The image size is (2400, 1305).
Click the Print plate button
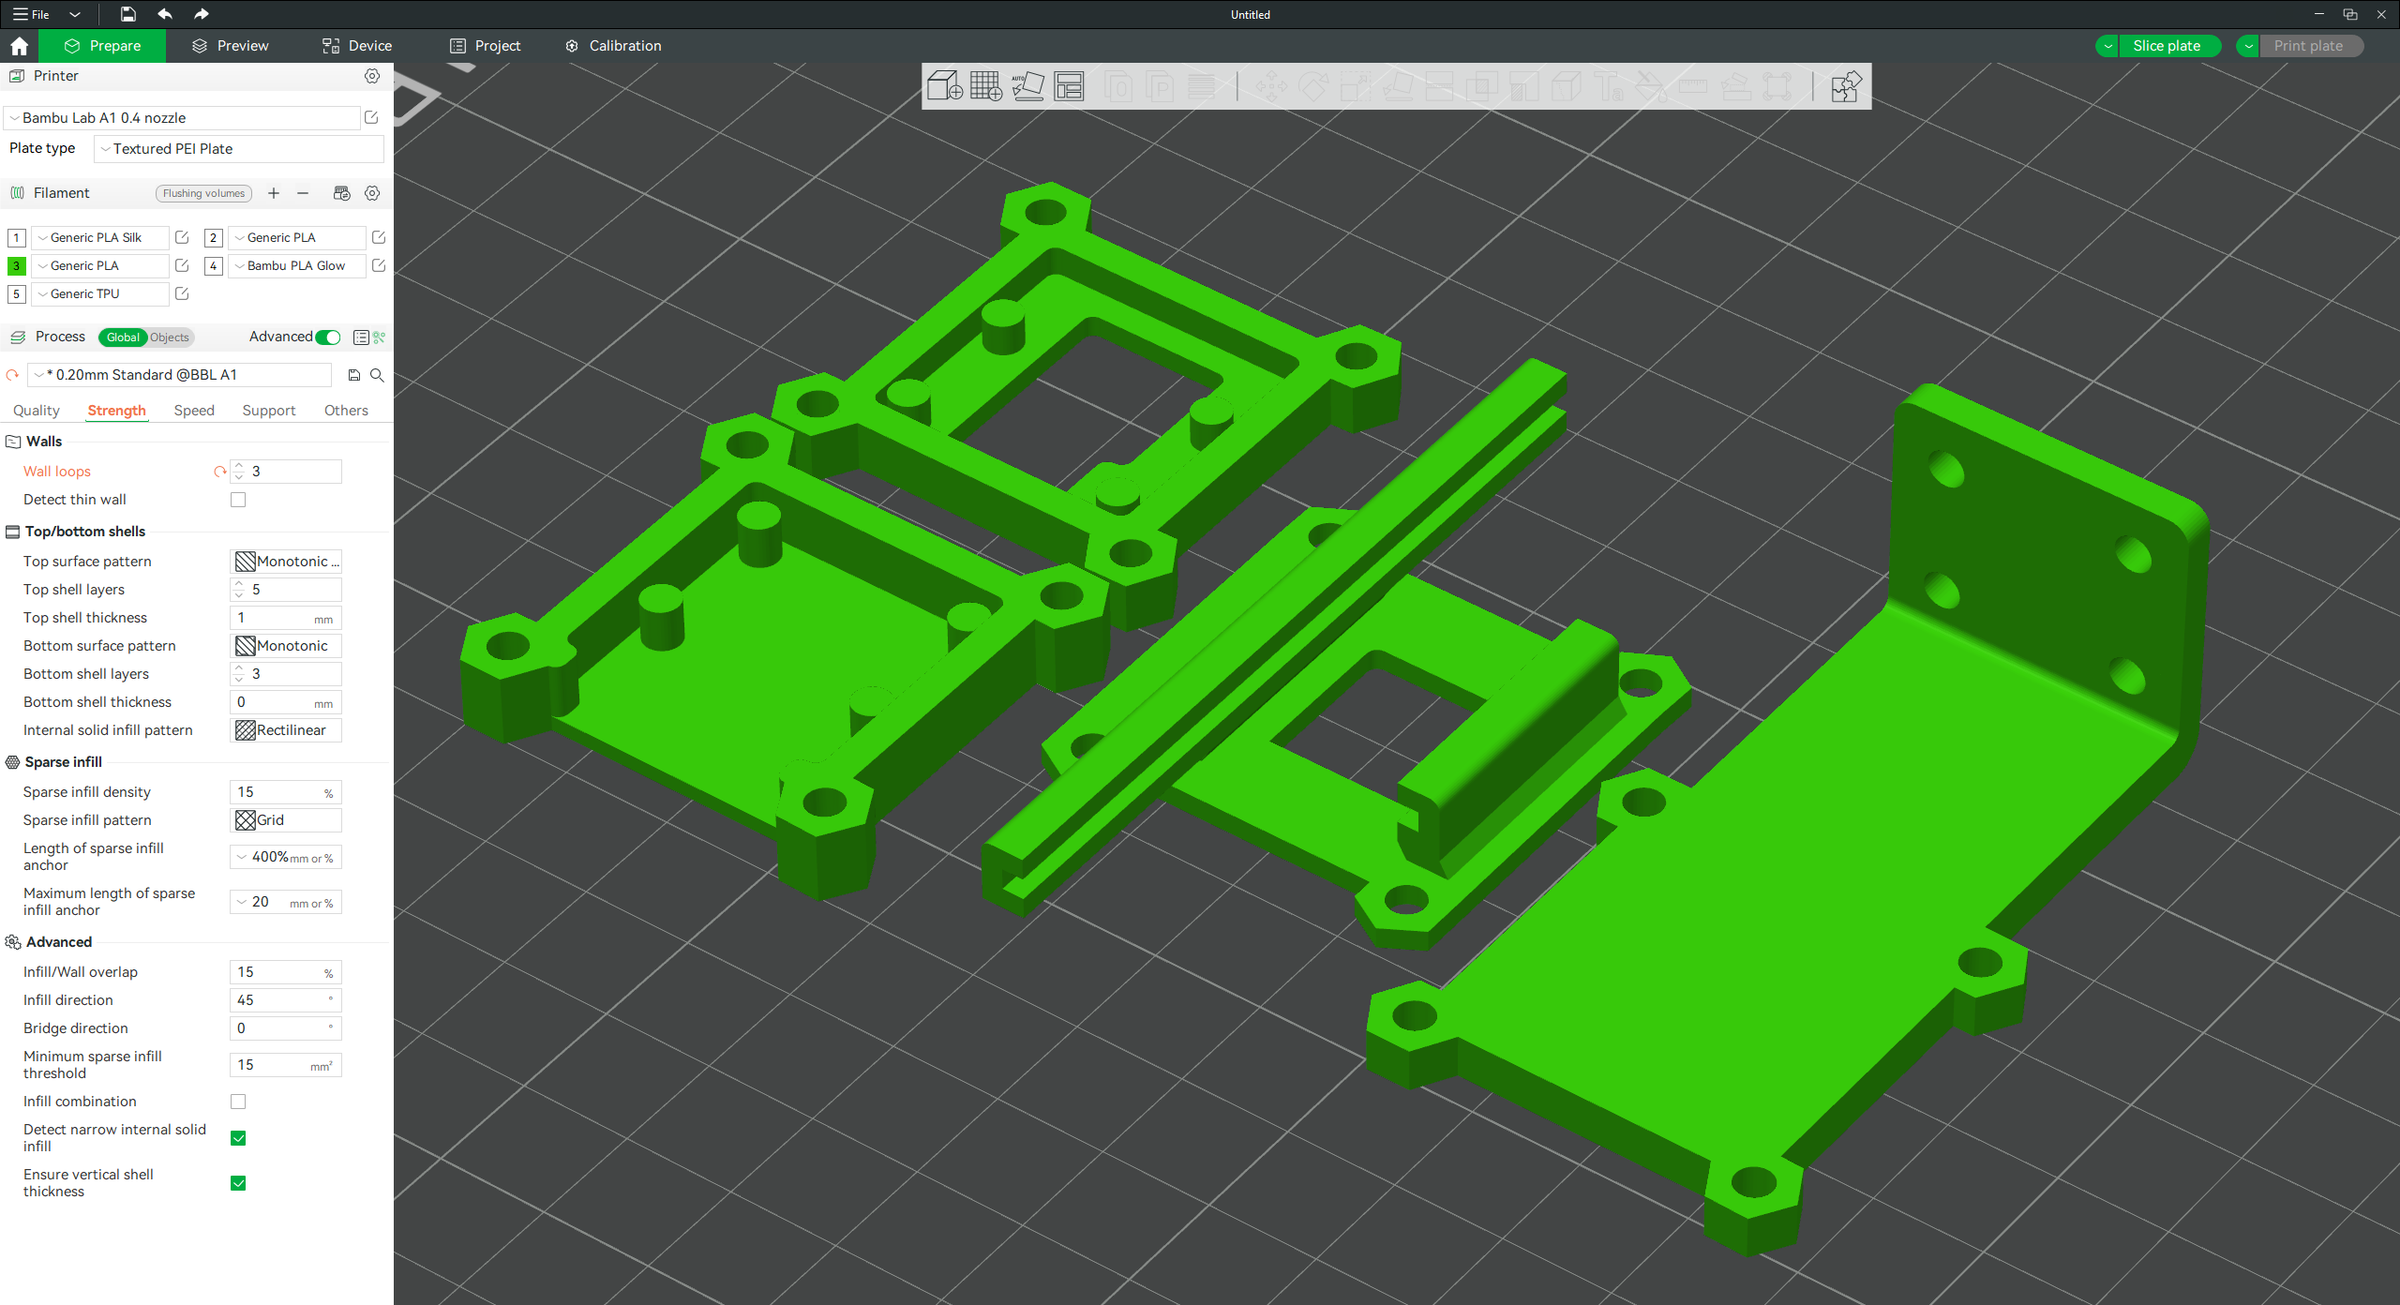(x=2309, y=46)
